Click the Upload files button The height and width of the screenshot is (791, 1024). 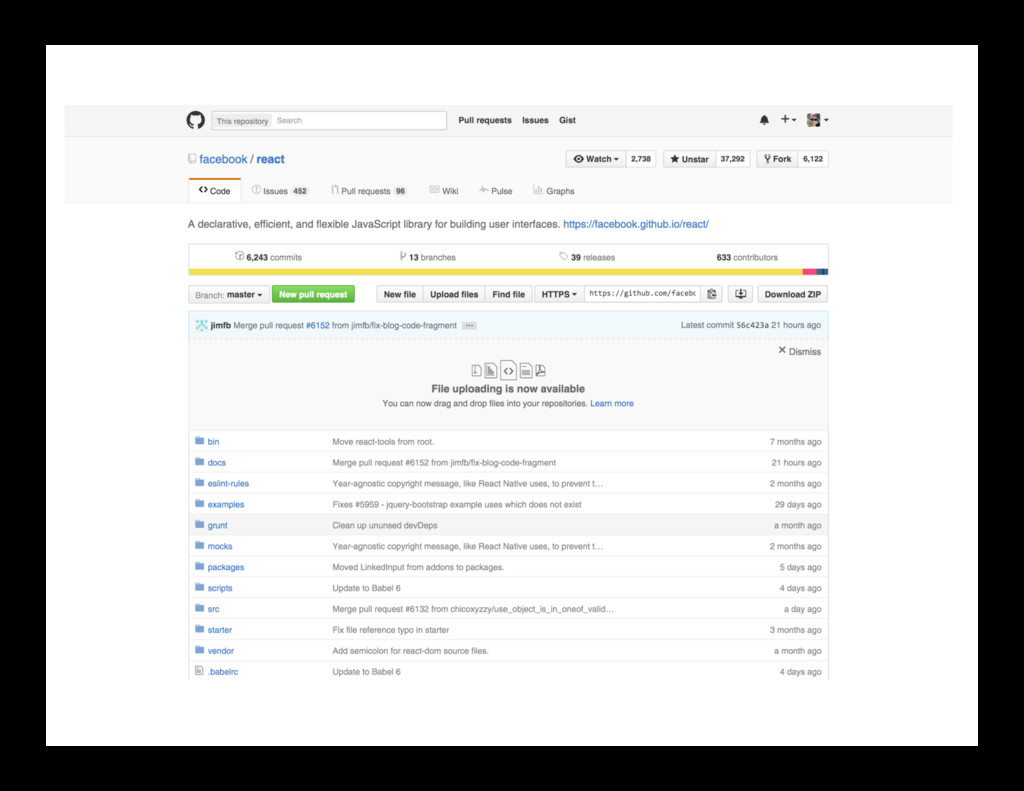[454, 295]
